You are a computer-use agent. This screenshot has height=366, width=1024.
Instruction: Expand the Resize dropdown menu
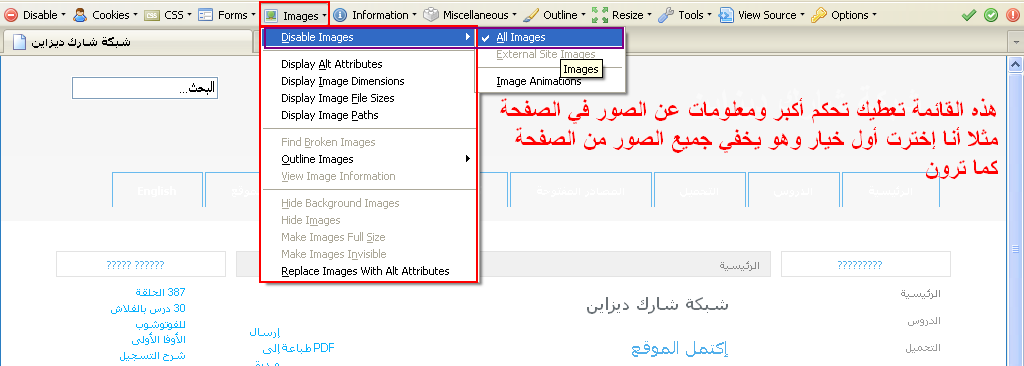pos(649,15)
